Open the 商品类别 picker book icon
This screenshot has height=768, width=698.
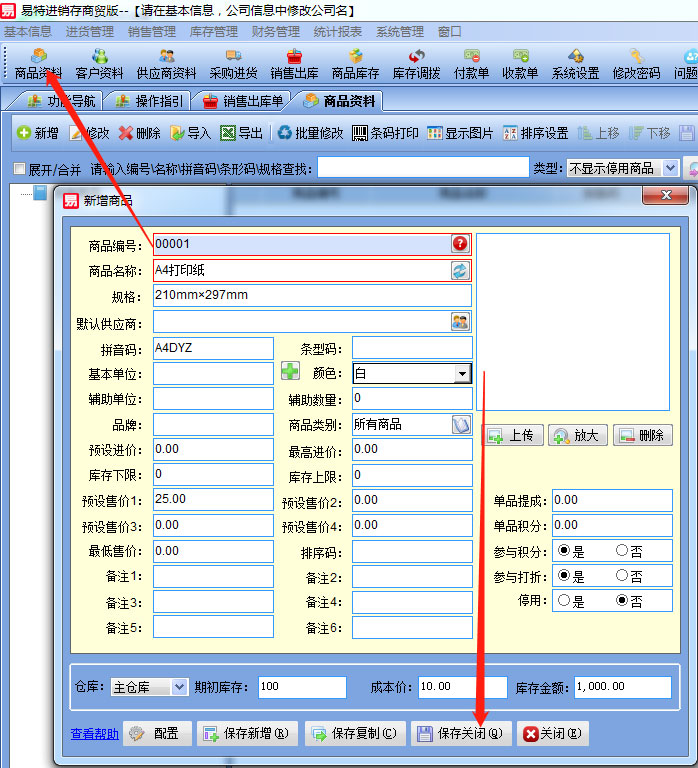pos(460,425)
